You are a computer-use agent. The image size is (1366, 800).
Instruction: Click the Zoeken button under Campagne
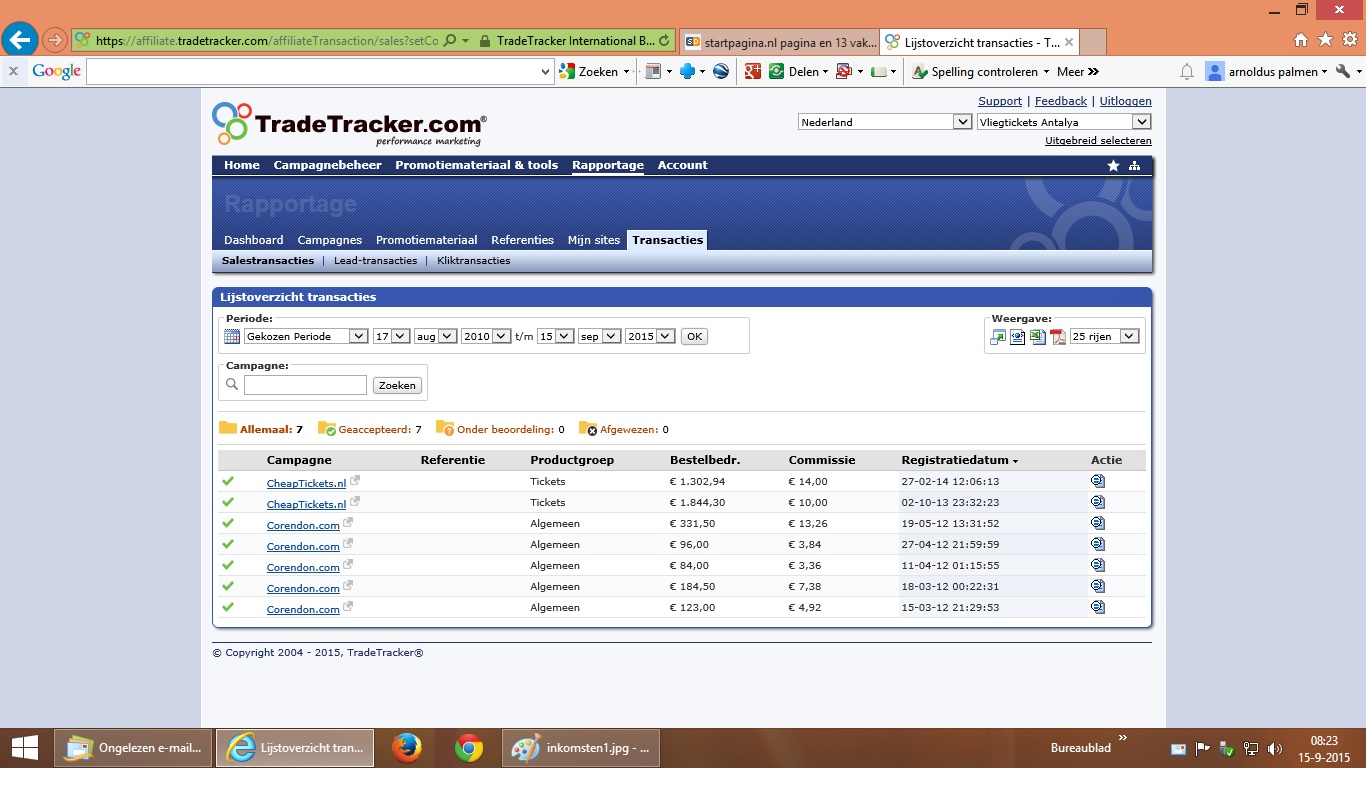397,385
